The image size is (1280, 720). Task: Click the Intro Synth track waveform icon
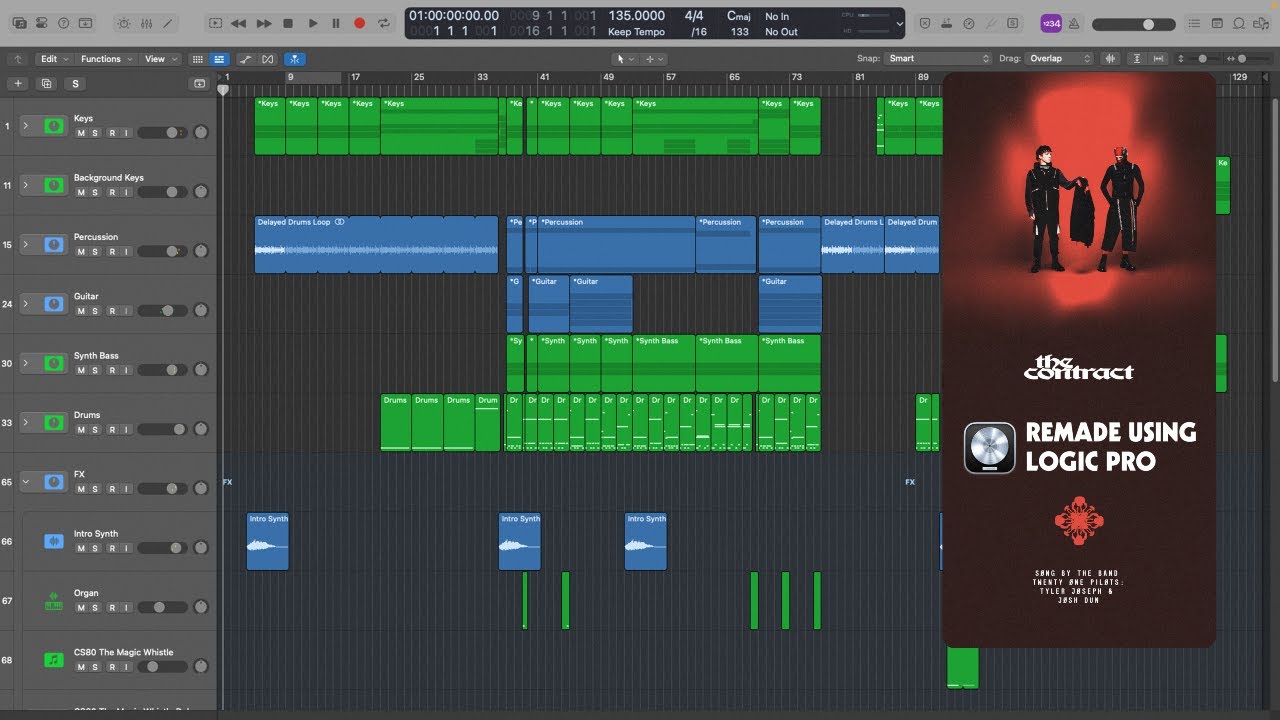[54, 541]
